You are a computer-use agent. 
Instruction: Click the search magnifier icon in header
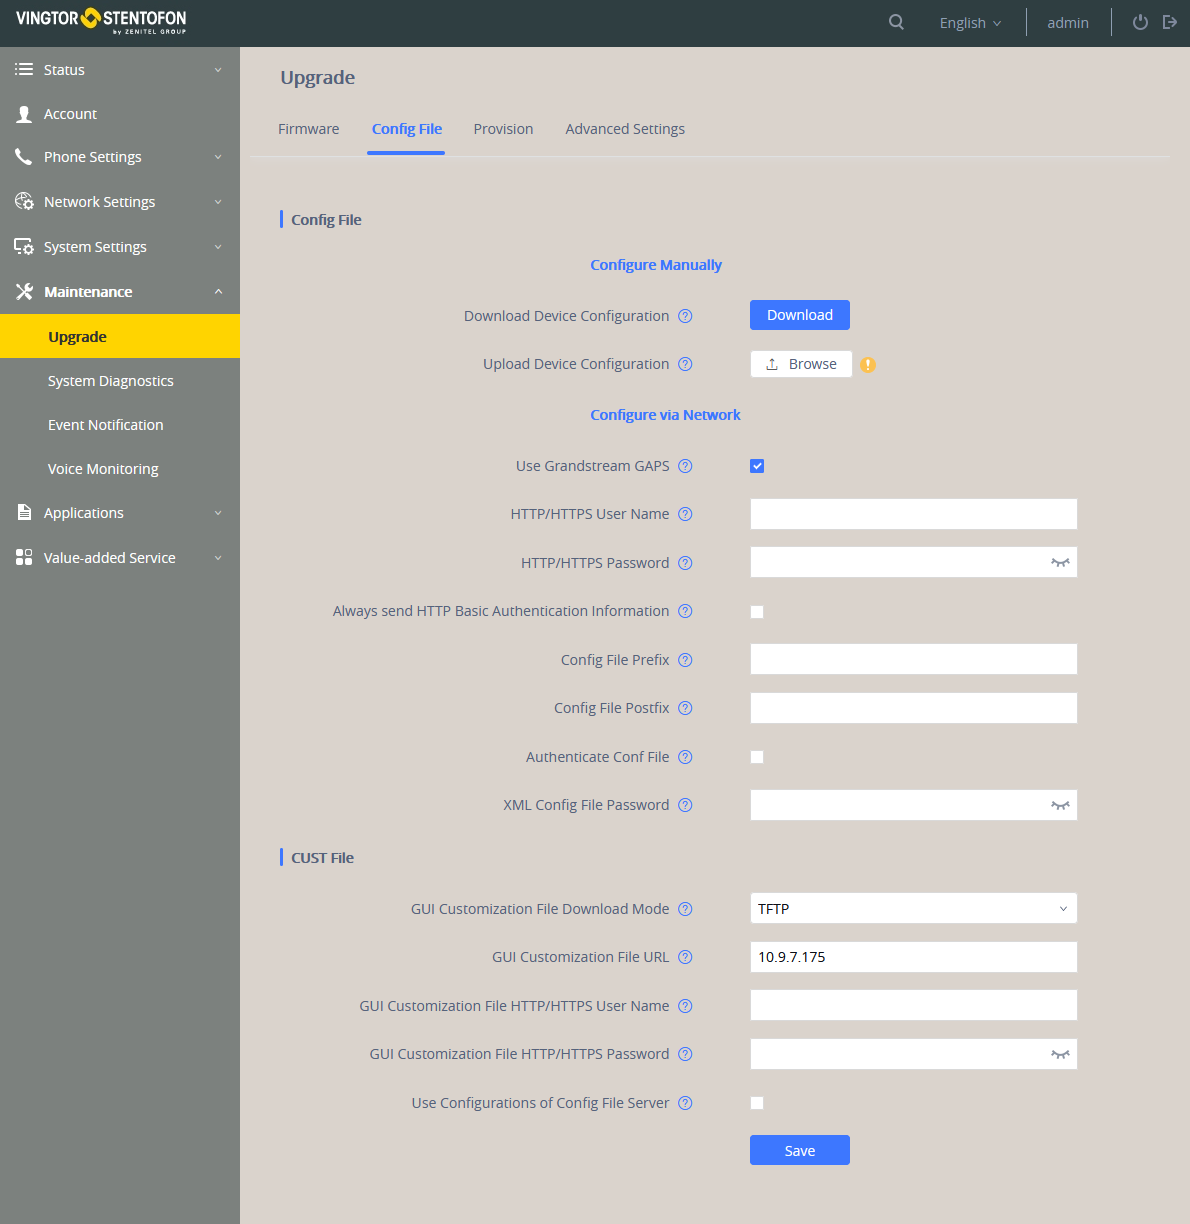(x=896, y=22)
